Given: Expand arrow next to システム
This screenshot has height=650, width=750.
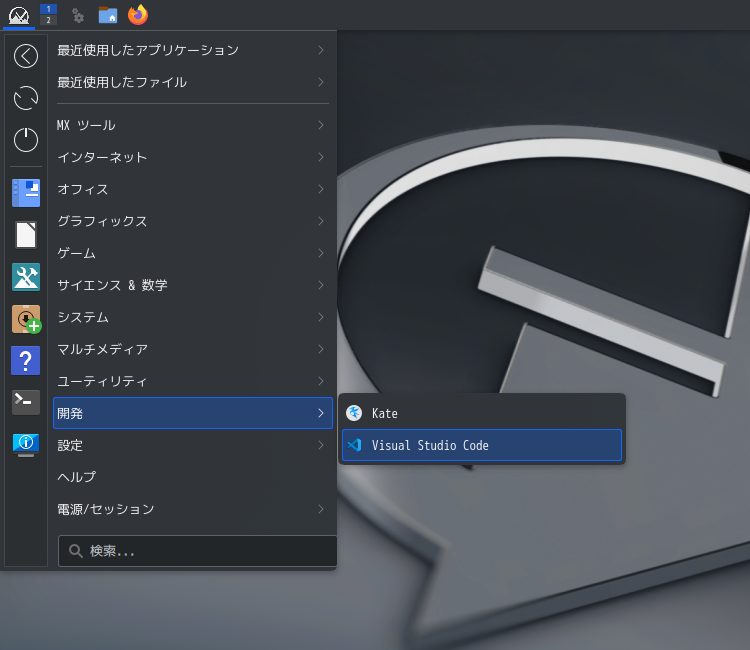Looking at the screenshot, I should [x=321, y=318].
